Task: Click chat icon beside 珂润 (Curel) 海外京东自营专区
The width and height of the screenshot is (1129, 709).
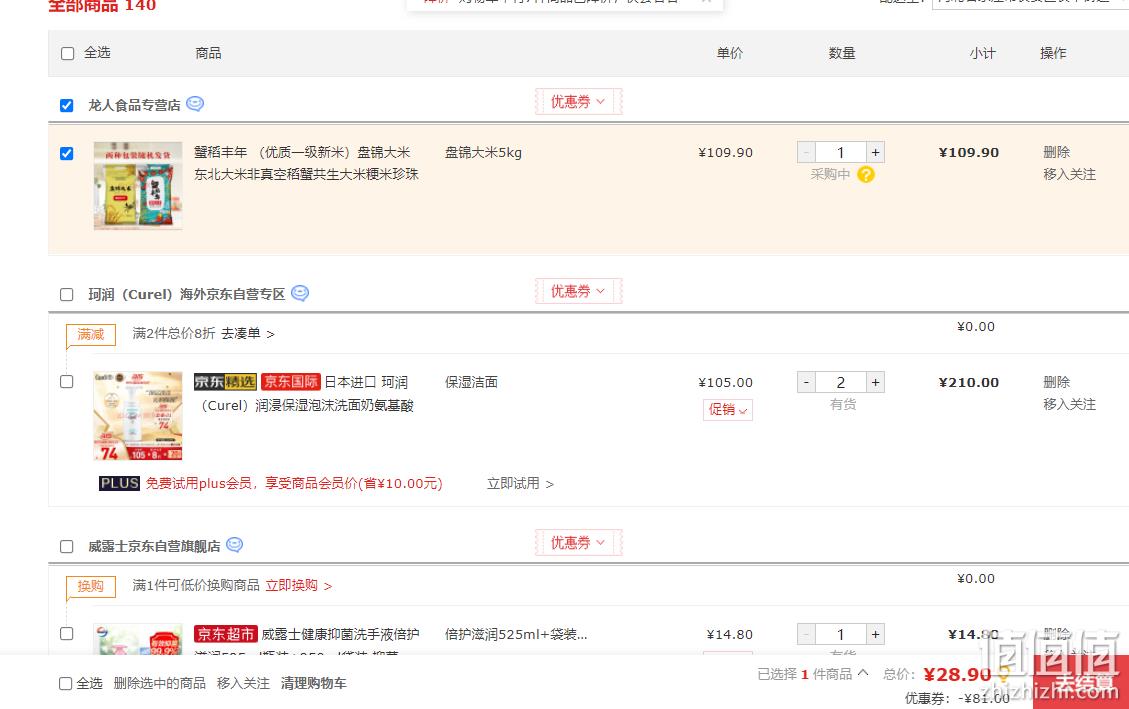Action: (300, 293)
